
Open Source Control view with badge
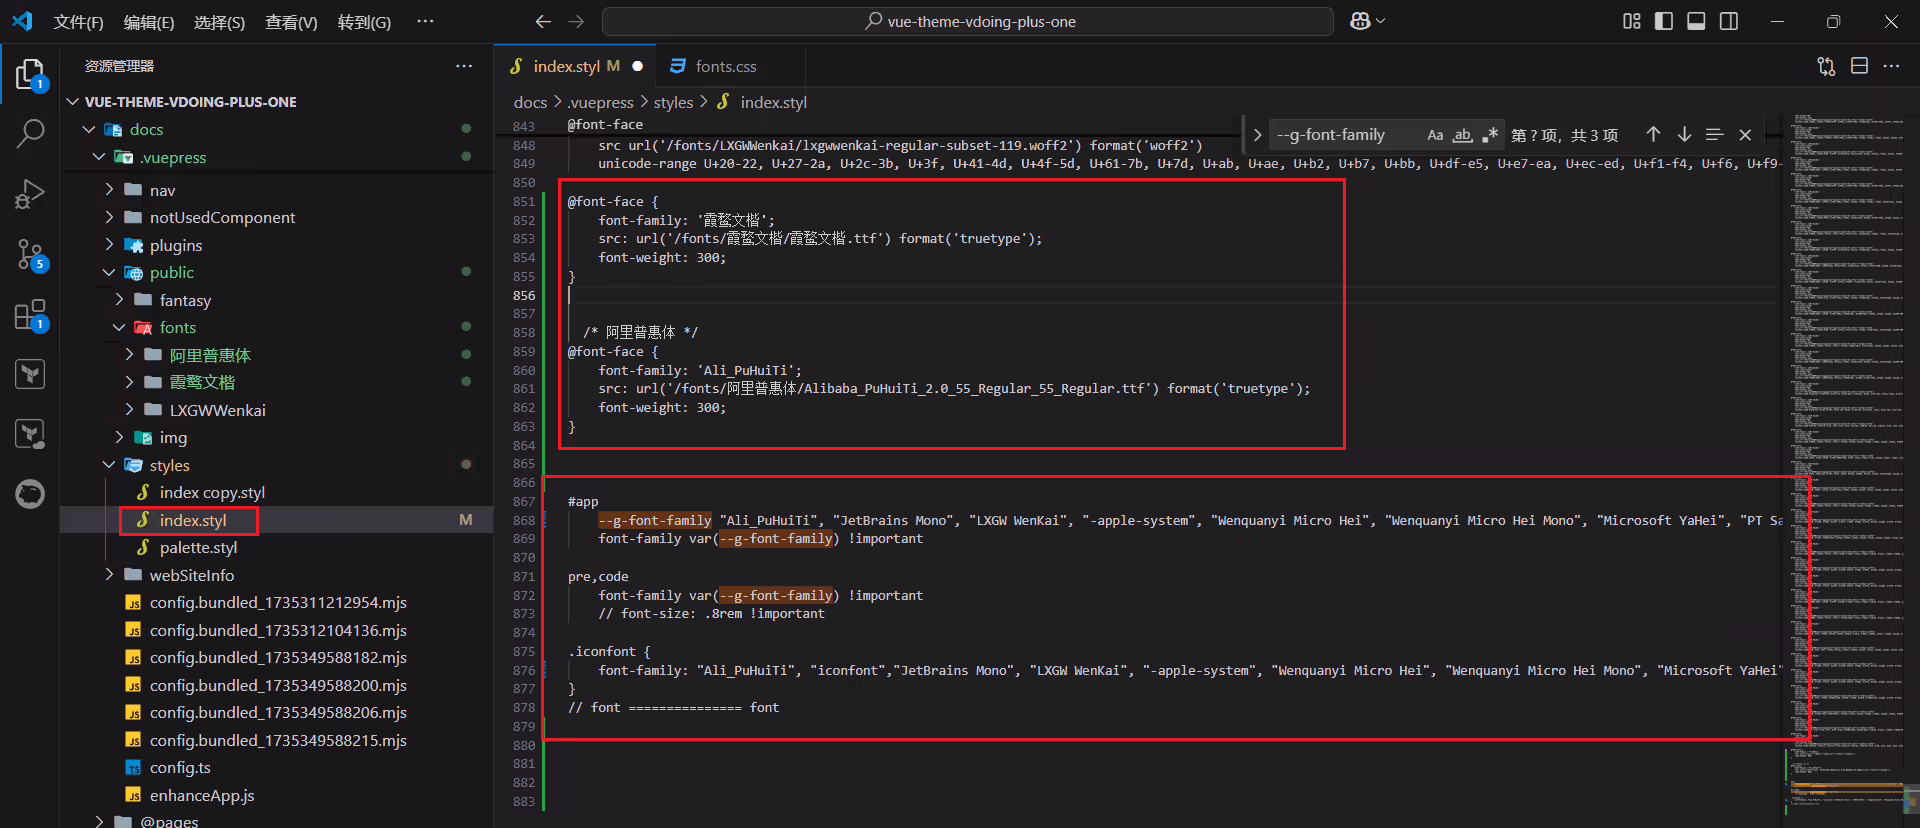coord(30,254)
